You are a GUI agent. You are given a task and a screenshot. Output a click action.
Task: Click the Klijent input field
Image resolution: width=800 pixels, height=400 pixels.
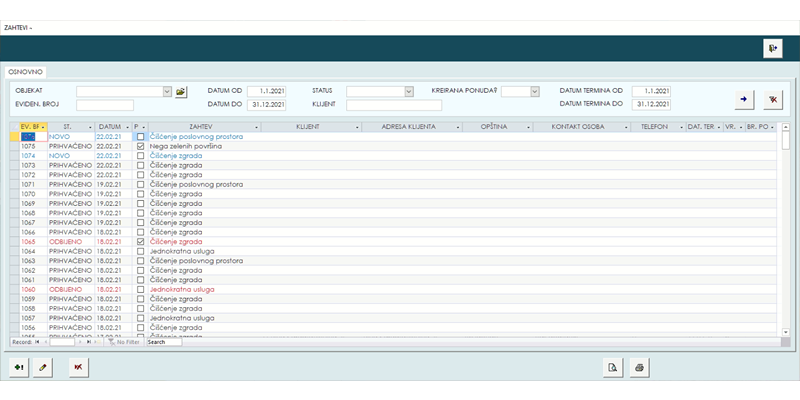pyautogui.click(x=396, y=104)
